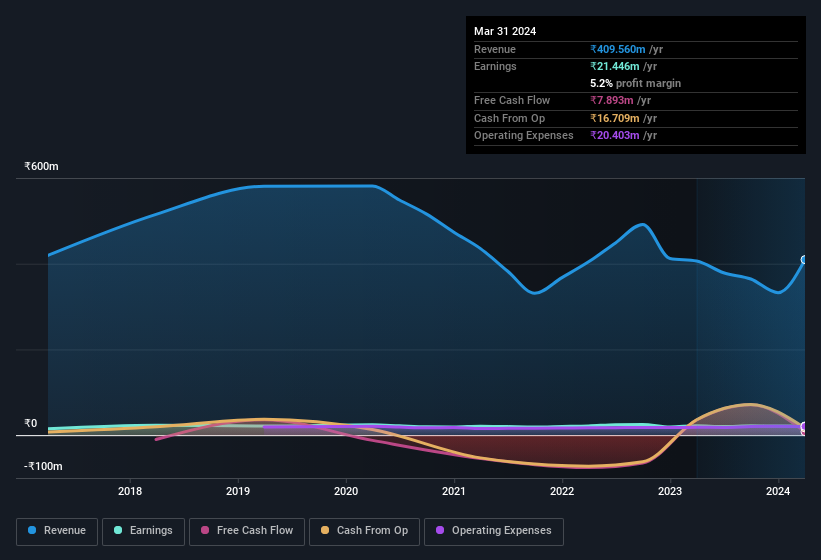
Task: Click the 2018 x-axis label
Action: [130, 491]
